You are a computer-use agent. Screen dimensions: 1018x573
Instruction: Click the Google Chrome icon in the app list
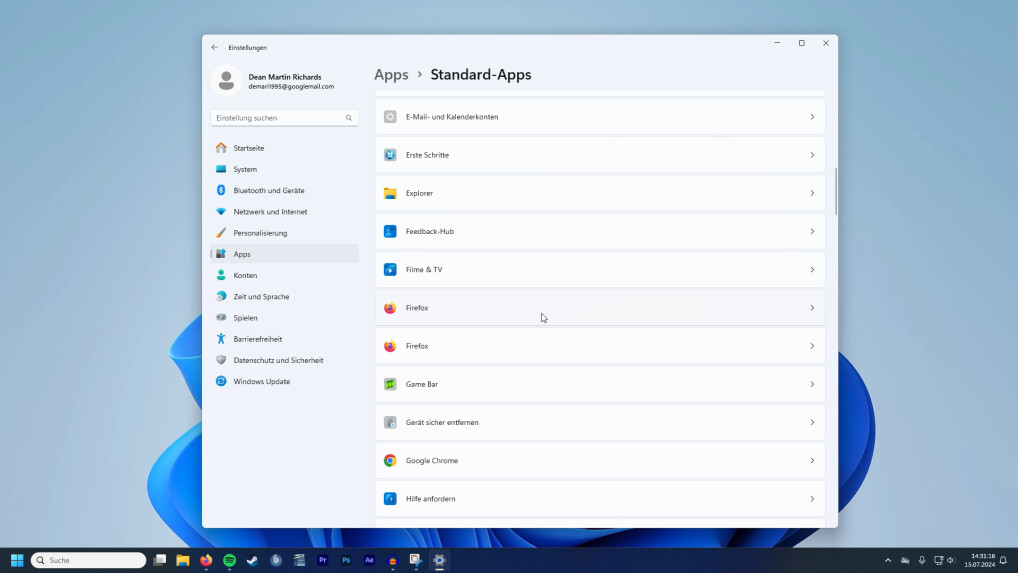click(x=390, y=461)
